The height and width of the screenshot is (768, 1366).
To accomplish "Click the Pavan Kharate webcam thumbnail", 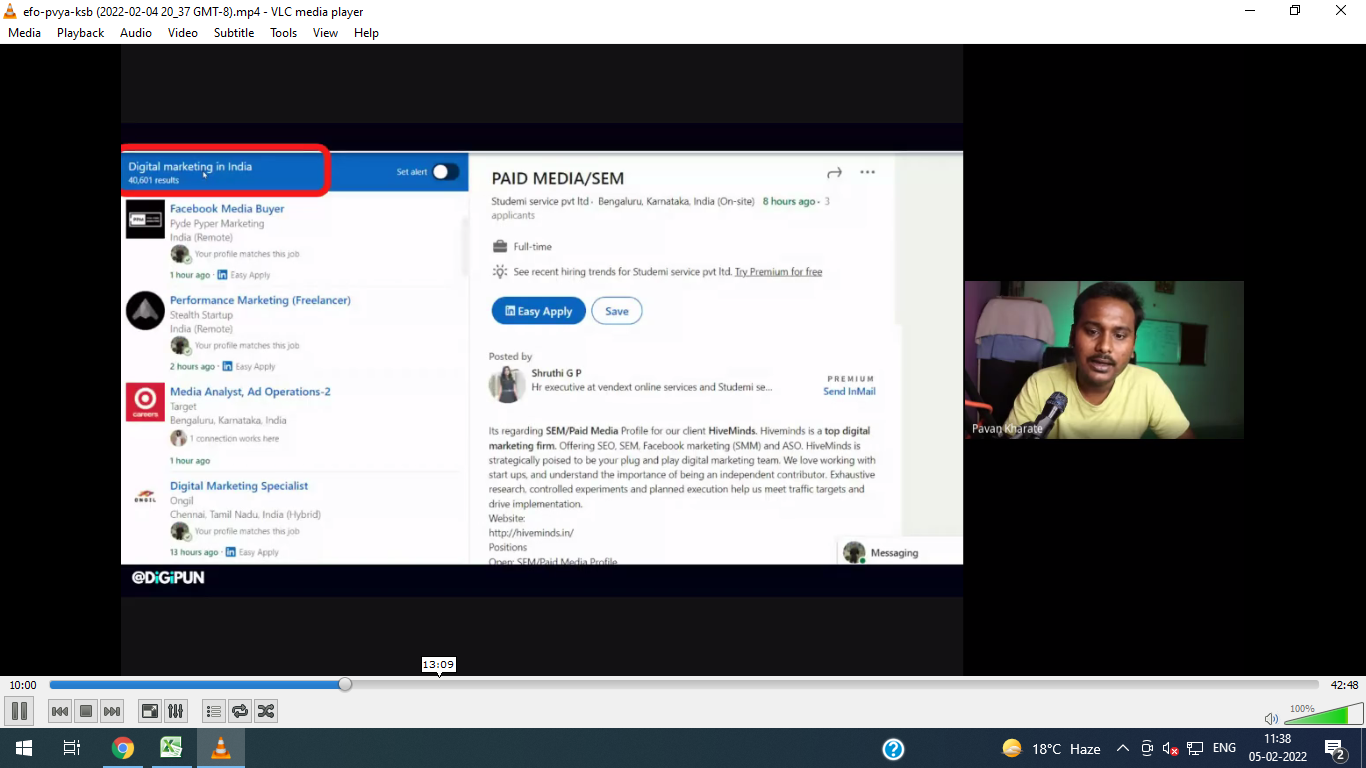I will coord(1104,360).
